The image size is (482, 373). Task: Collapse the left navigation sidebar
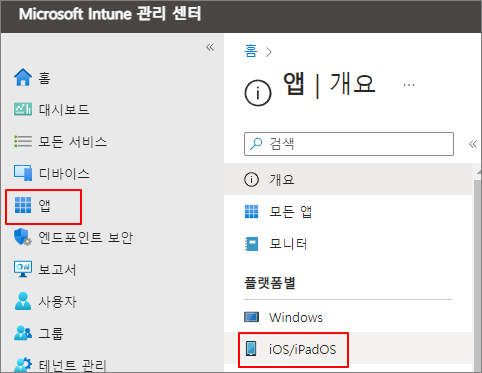click(210, 47)
